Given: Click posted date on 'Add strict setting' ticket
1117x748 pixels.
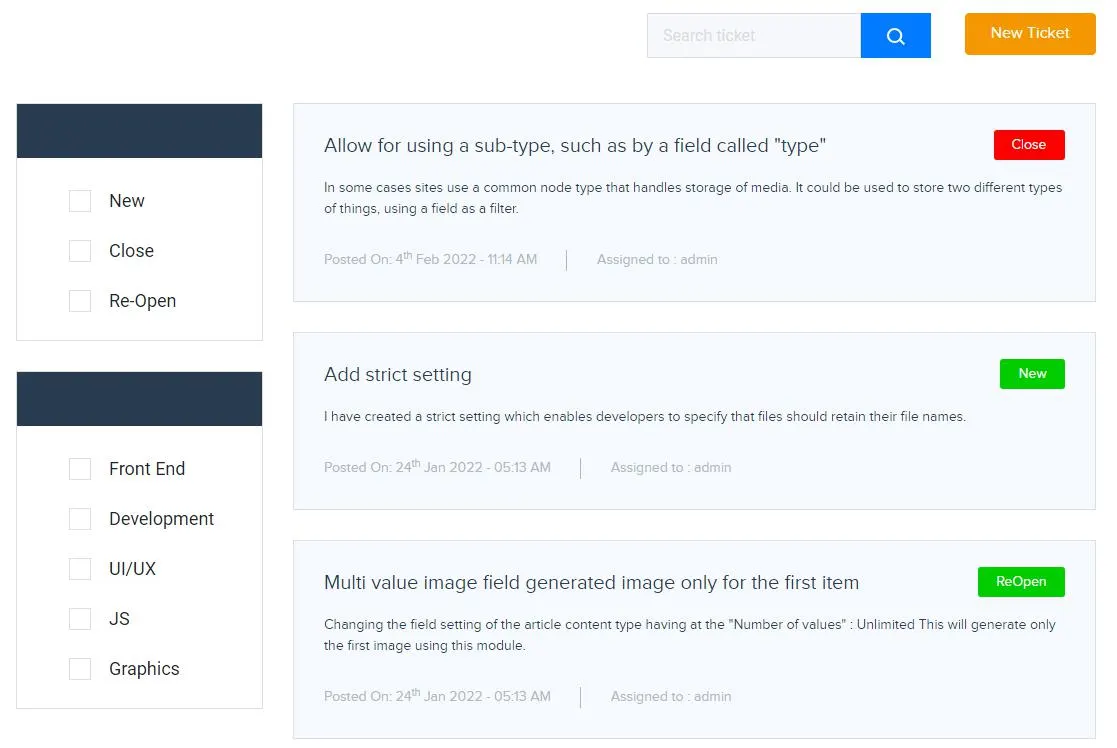Looking at the screenshot, I should click(437, 467).
